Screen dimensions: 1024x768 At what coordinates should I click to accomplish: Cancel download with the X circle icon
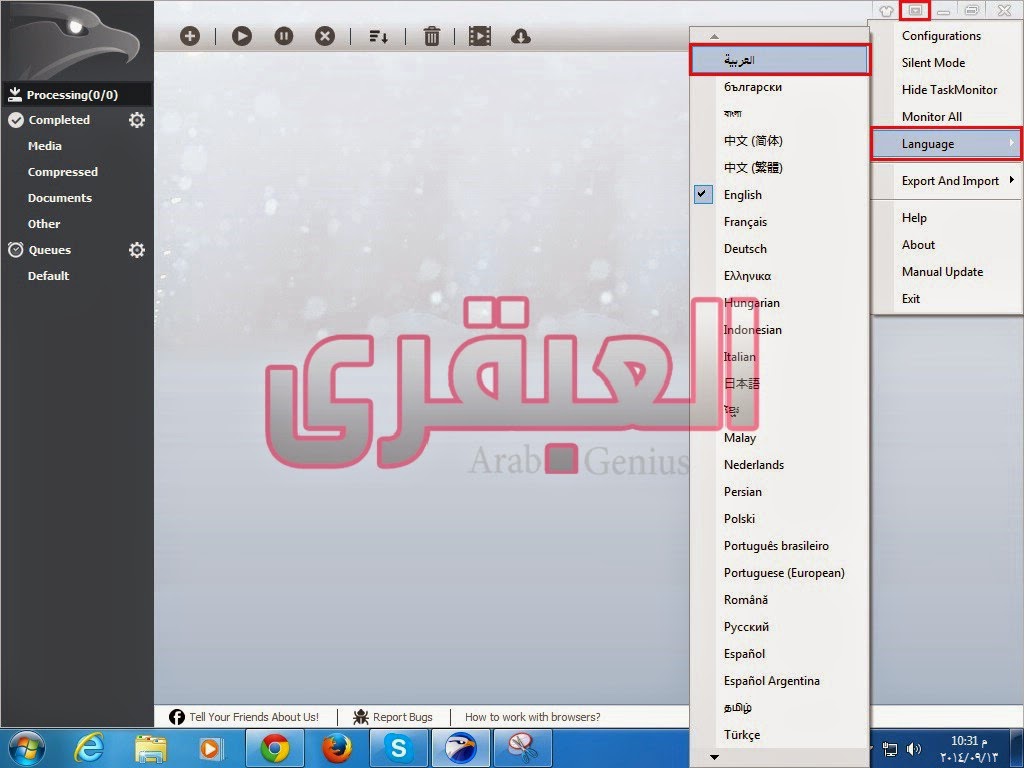coord(325,36)
